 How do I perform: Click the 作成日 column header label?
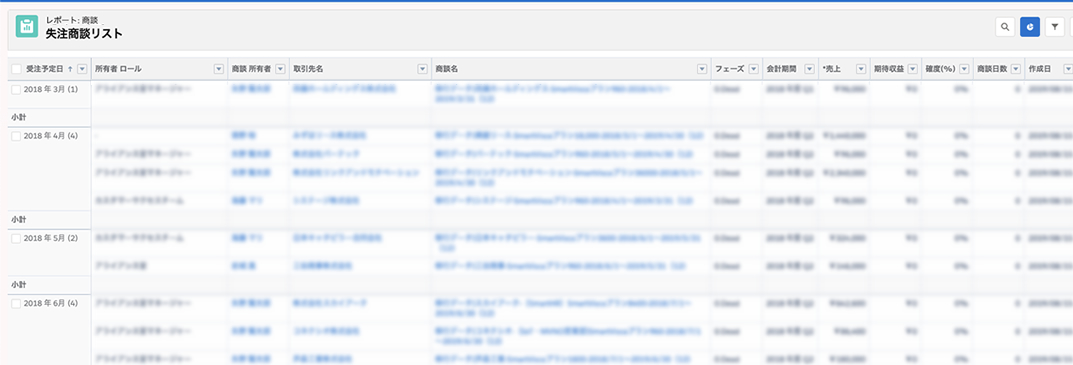pos(1040,69)
